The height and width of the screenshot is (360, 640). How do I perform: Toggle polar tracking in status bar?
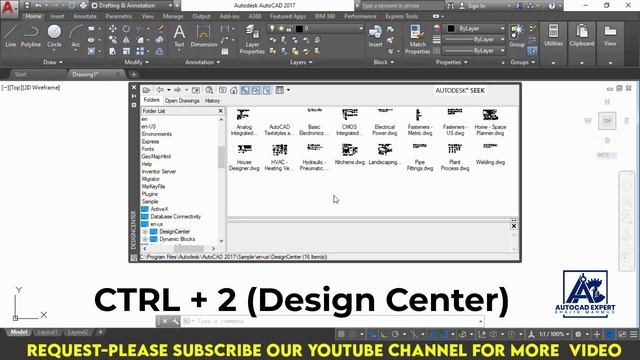(x=395, y=334)
